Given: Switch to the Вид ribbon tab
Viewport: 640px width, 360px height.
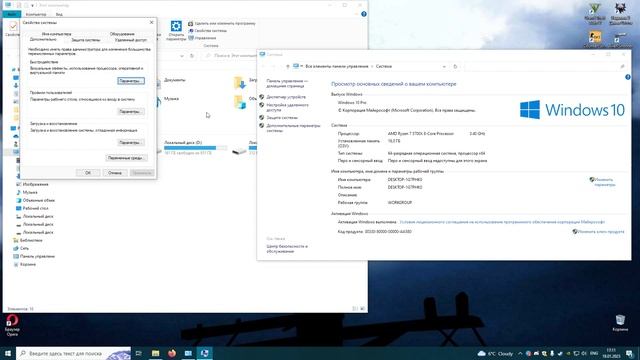Looking at the screenshot, I should pyautogui.click(x=59, y=14).
